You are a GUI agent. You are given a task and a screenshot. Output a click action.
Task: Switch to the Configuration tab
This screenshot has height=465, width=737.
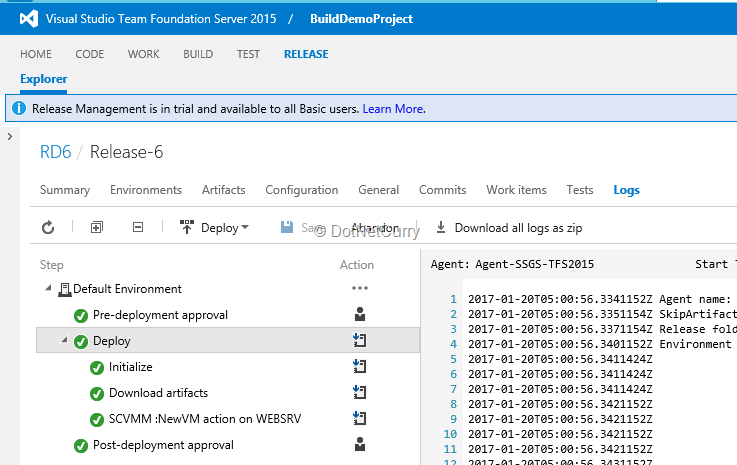(x=302, y=190)
